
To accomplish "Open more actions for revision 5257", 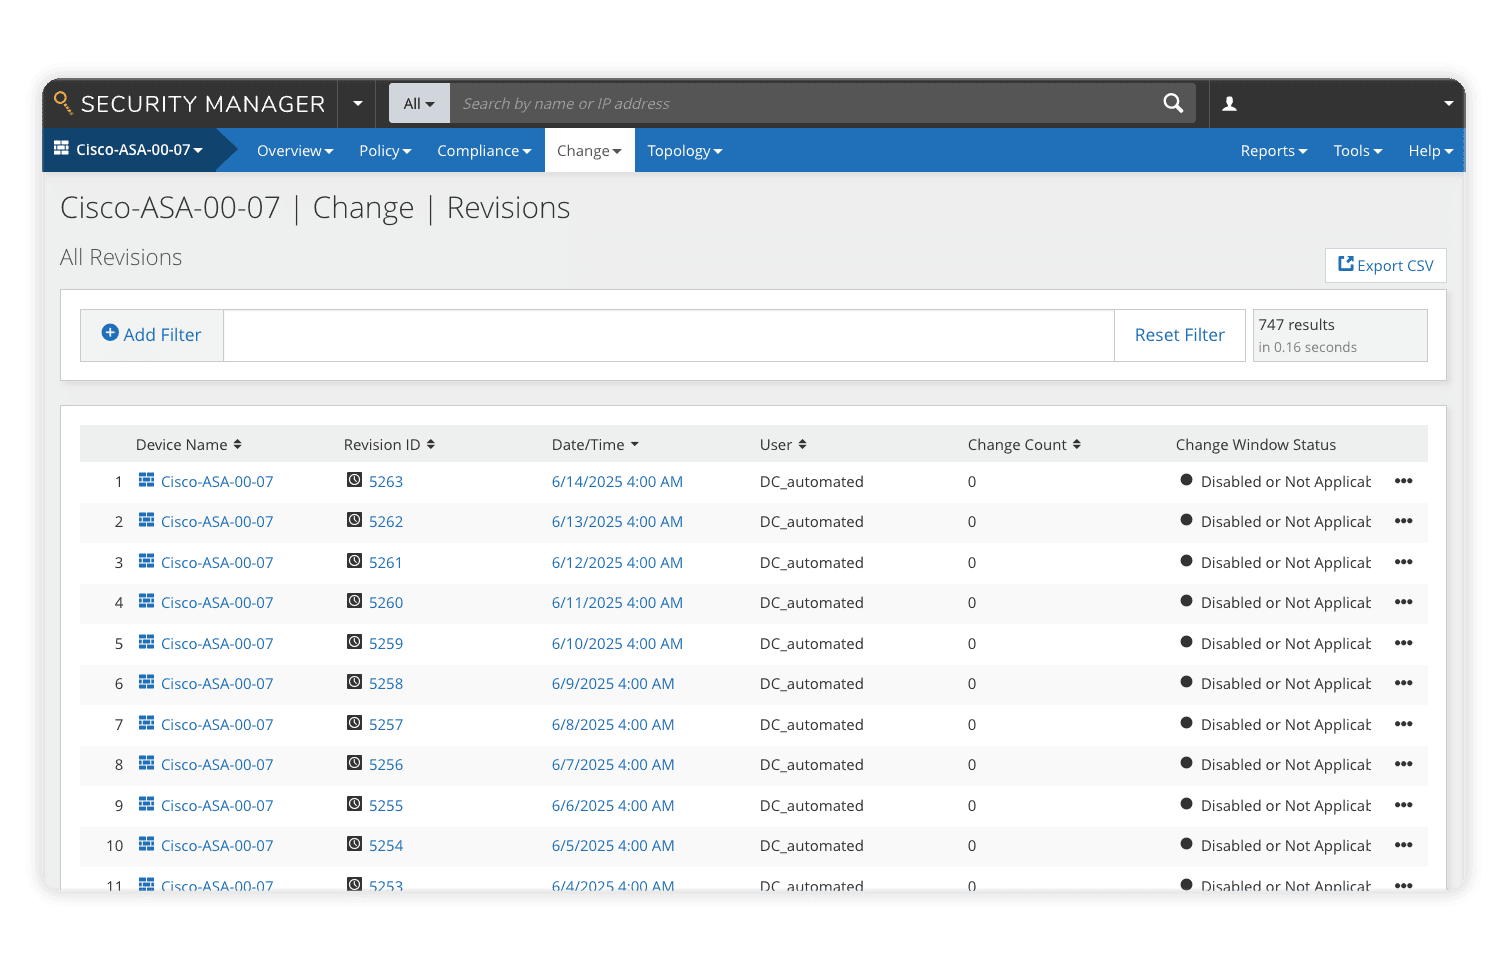I will (1404, 724).
